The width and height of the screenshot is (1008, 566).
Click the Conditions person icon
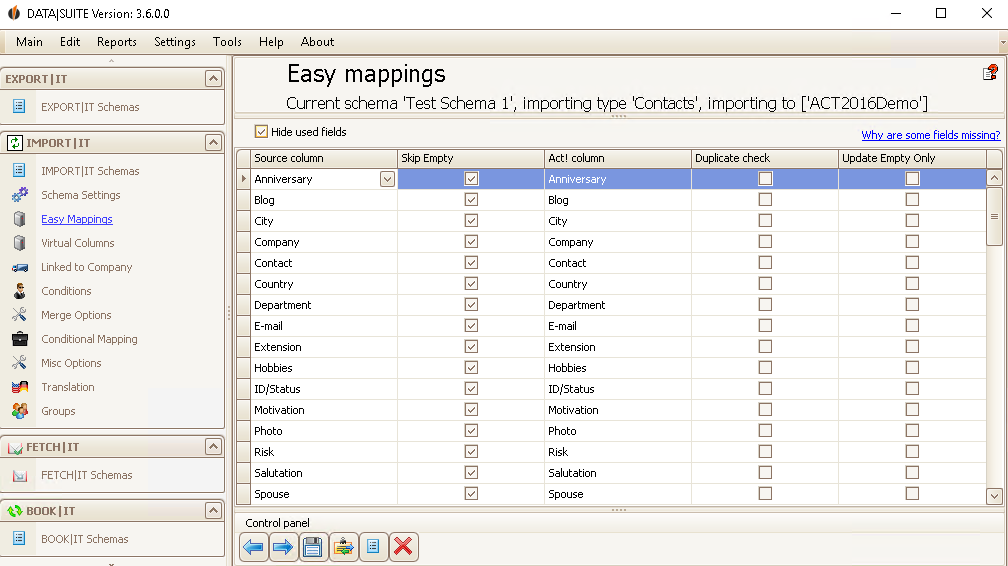(20, 291)
